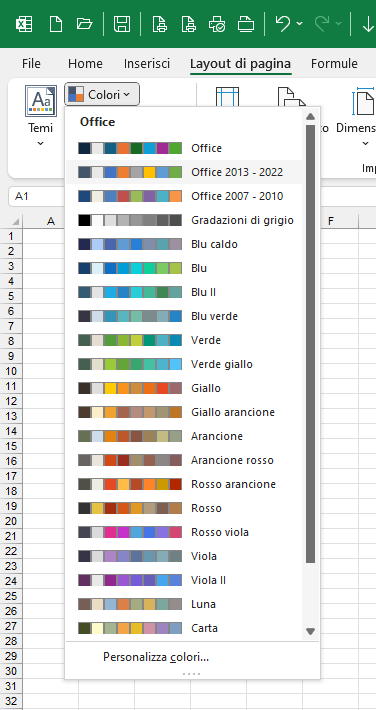This screenshot has width=376, height=710.
Task: Click the Excel logo icon
Action: [24, 24]
